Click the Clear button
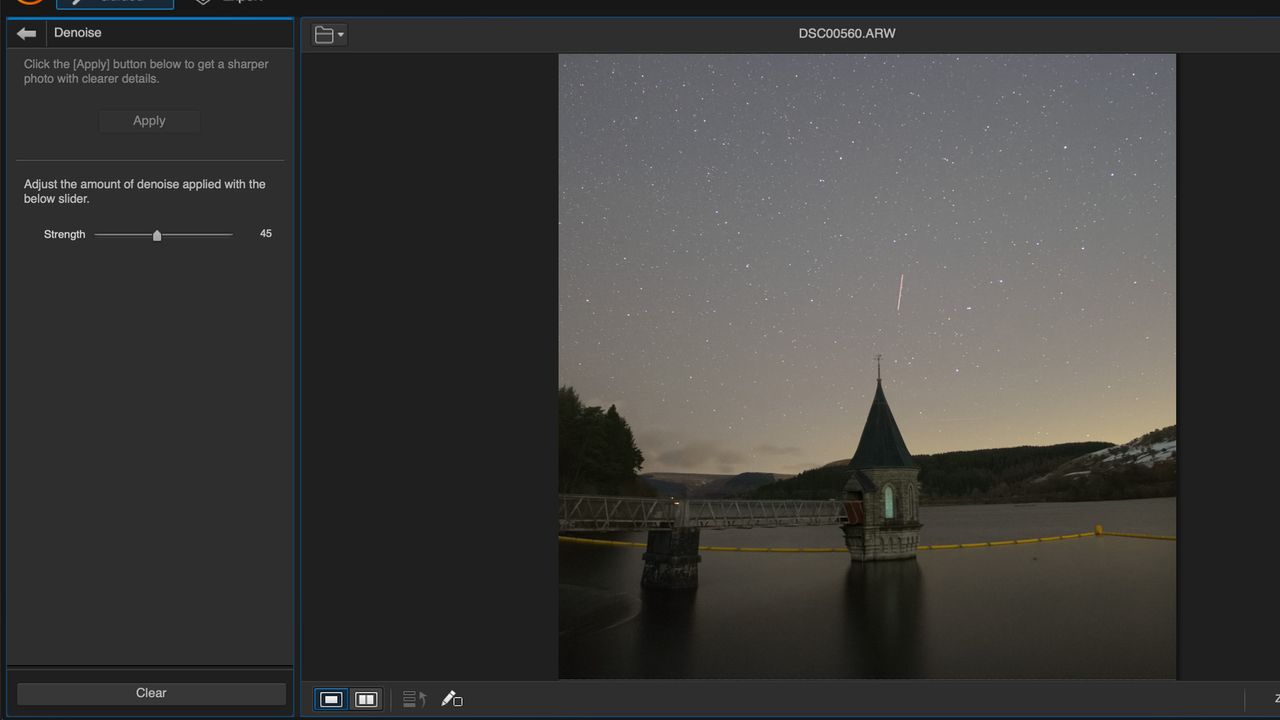 151,693
